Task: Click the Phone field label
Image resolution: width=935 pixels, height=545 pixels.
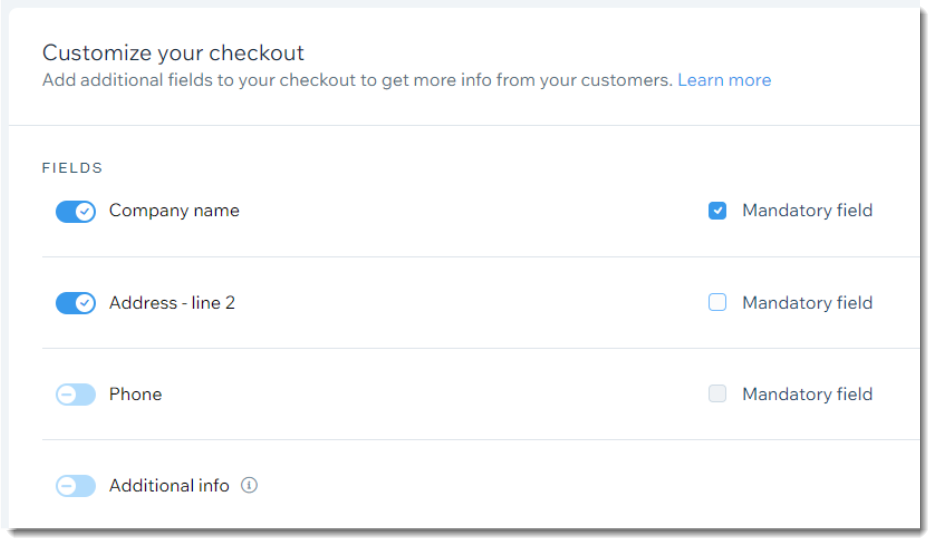Action: pyautogui.click(x=135, y=394)
